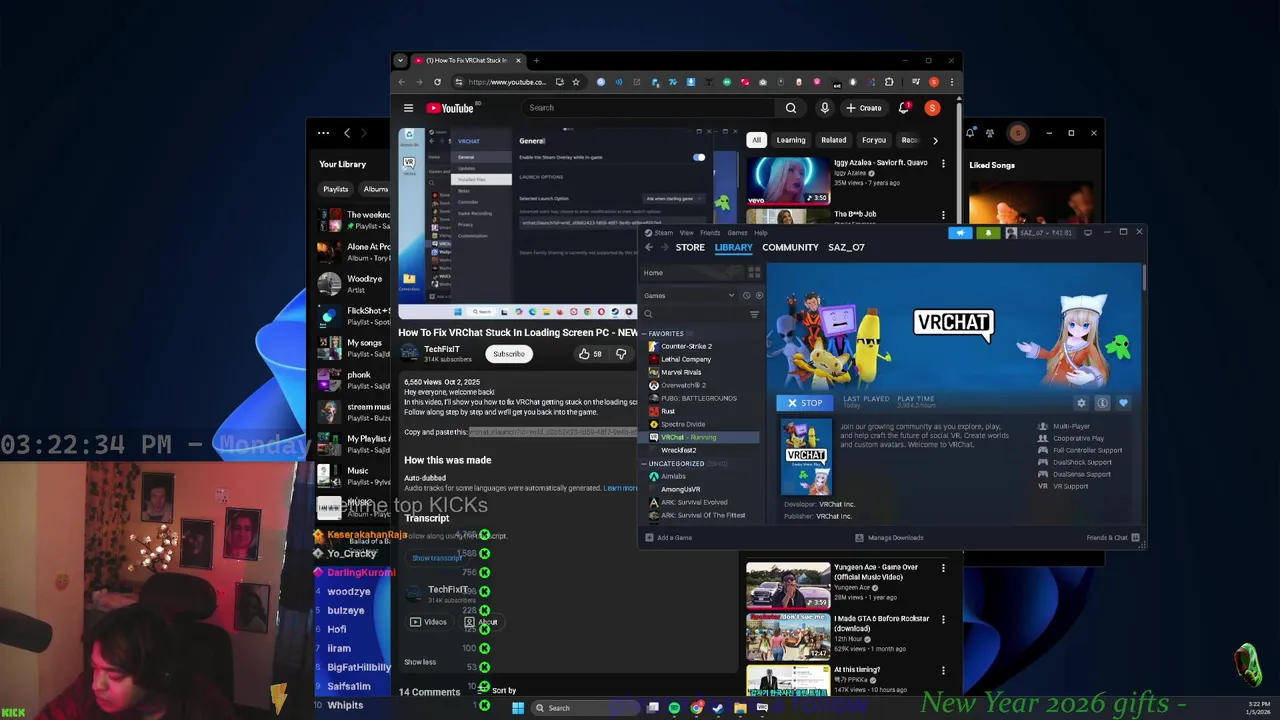Screen dimensions: 1280x720
Task: Select the Learning chip on YouTube
Action: click(791, 140)
